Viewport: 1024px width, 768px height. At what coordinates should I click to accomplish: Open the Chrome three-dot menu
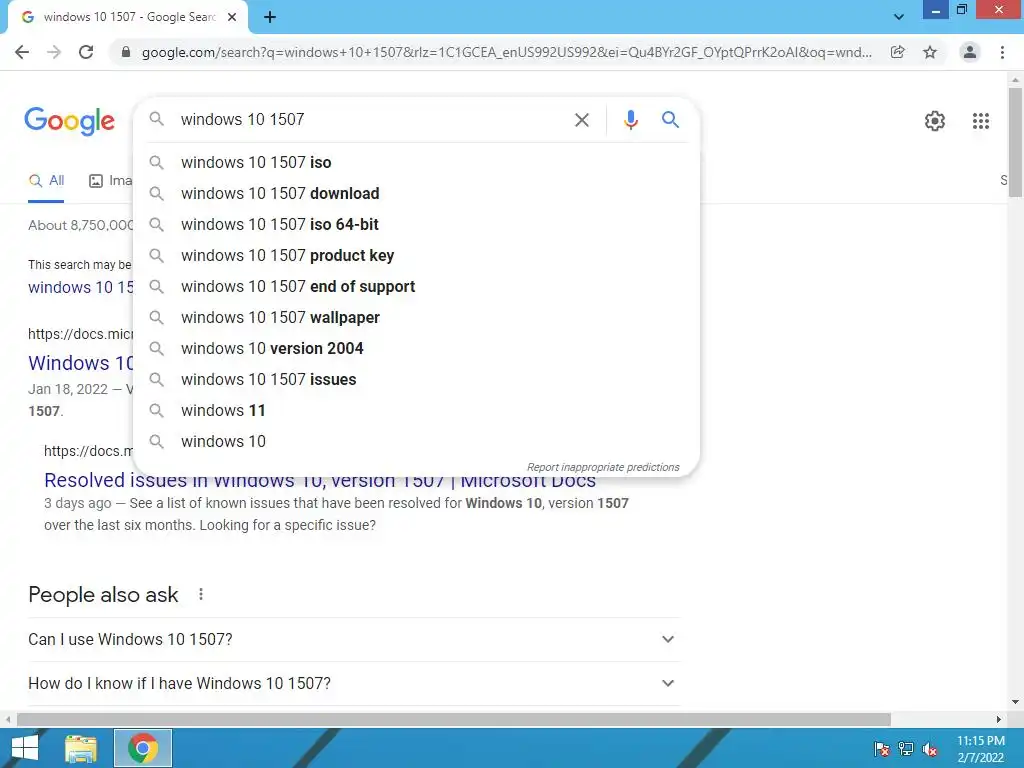click(x=1002, y=52)
